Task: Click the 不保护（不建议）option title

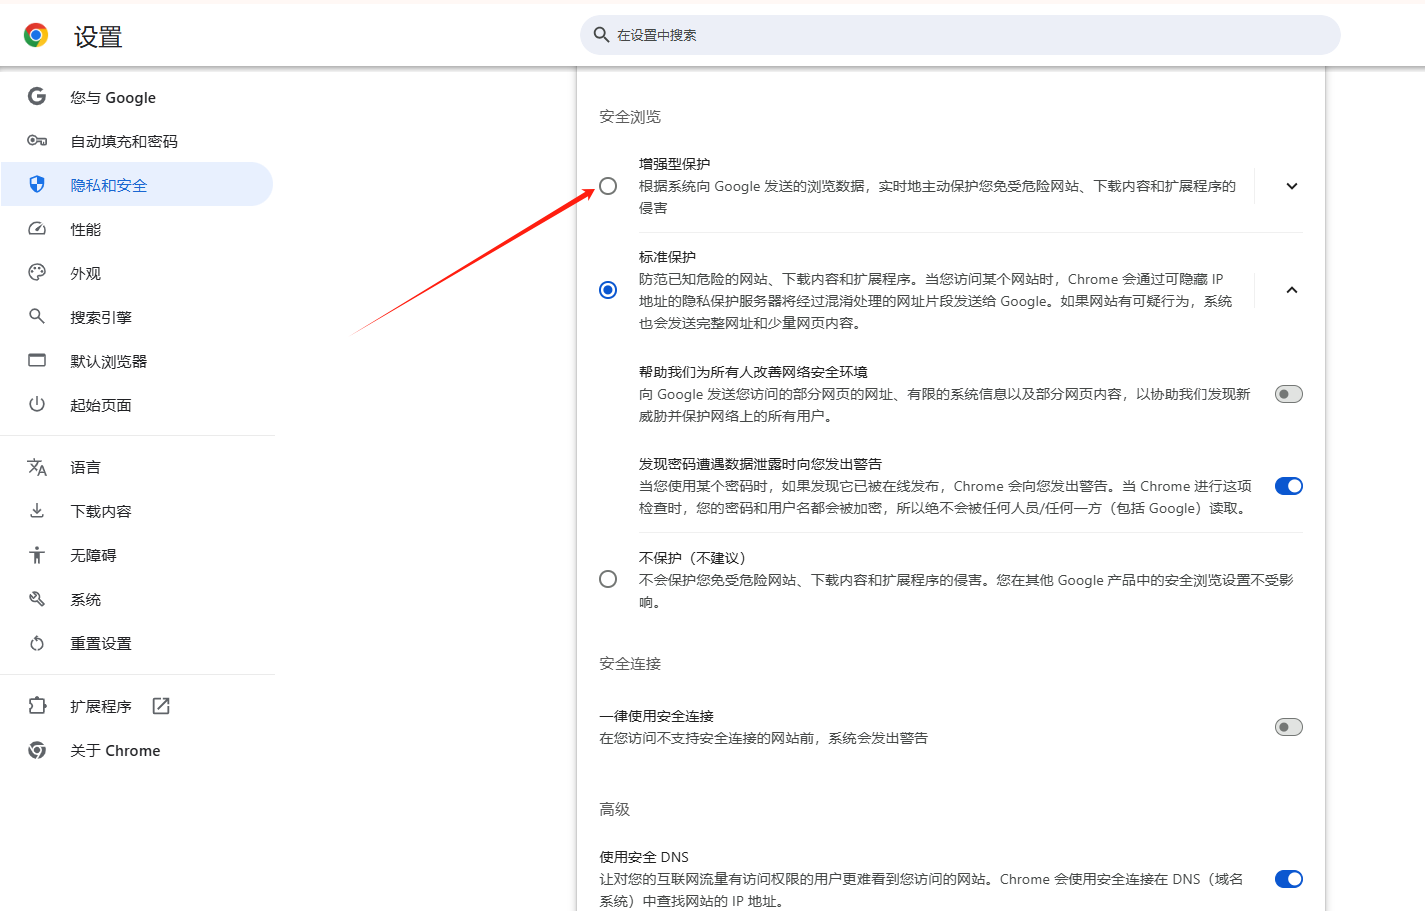Action: click(x=693, y=558)
